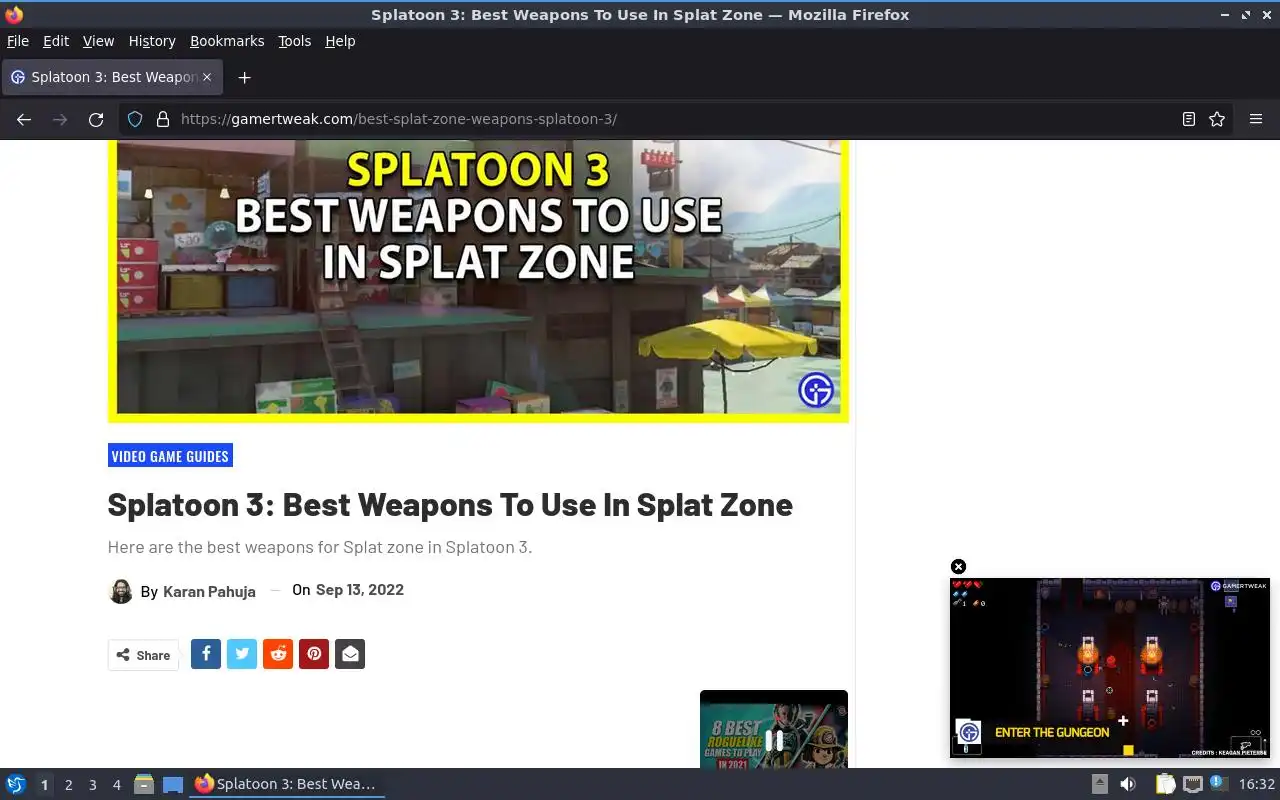Viewport: 1280px width, 800px height.
Task: Open the floating Enter the Gungeon video
Action: tap(1109, 667)
